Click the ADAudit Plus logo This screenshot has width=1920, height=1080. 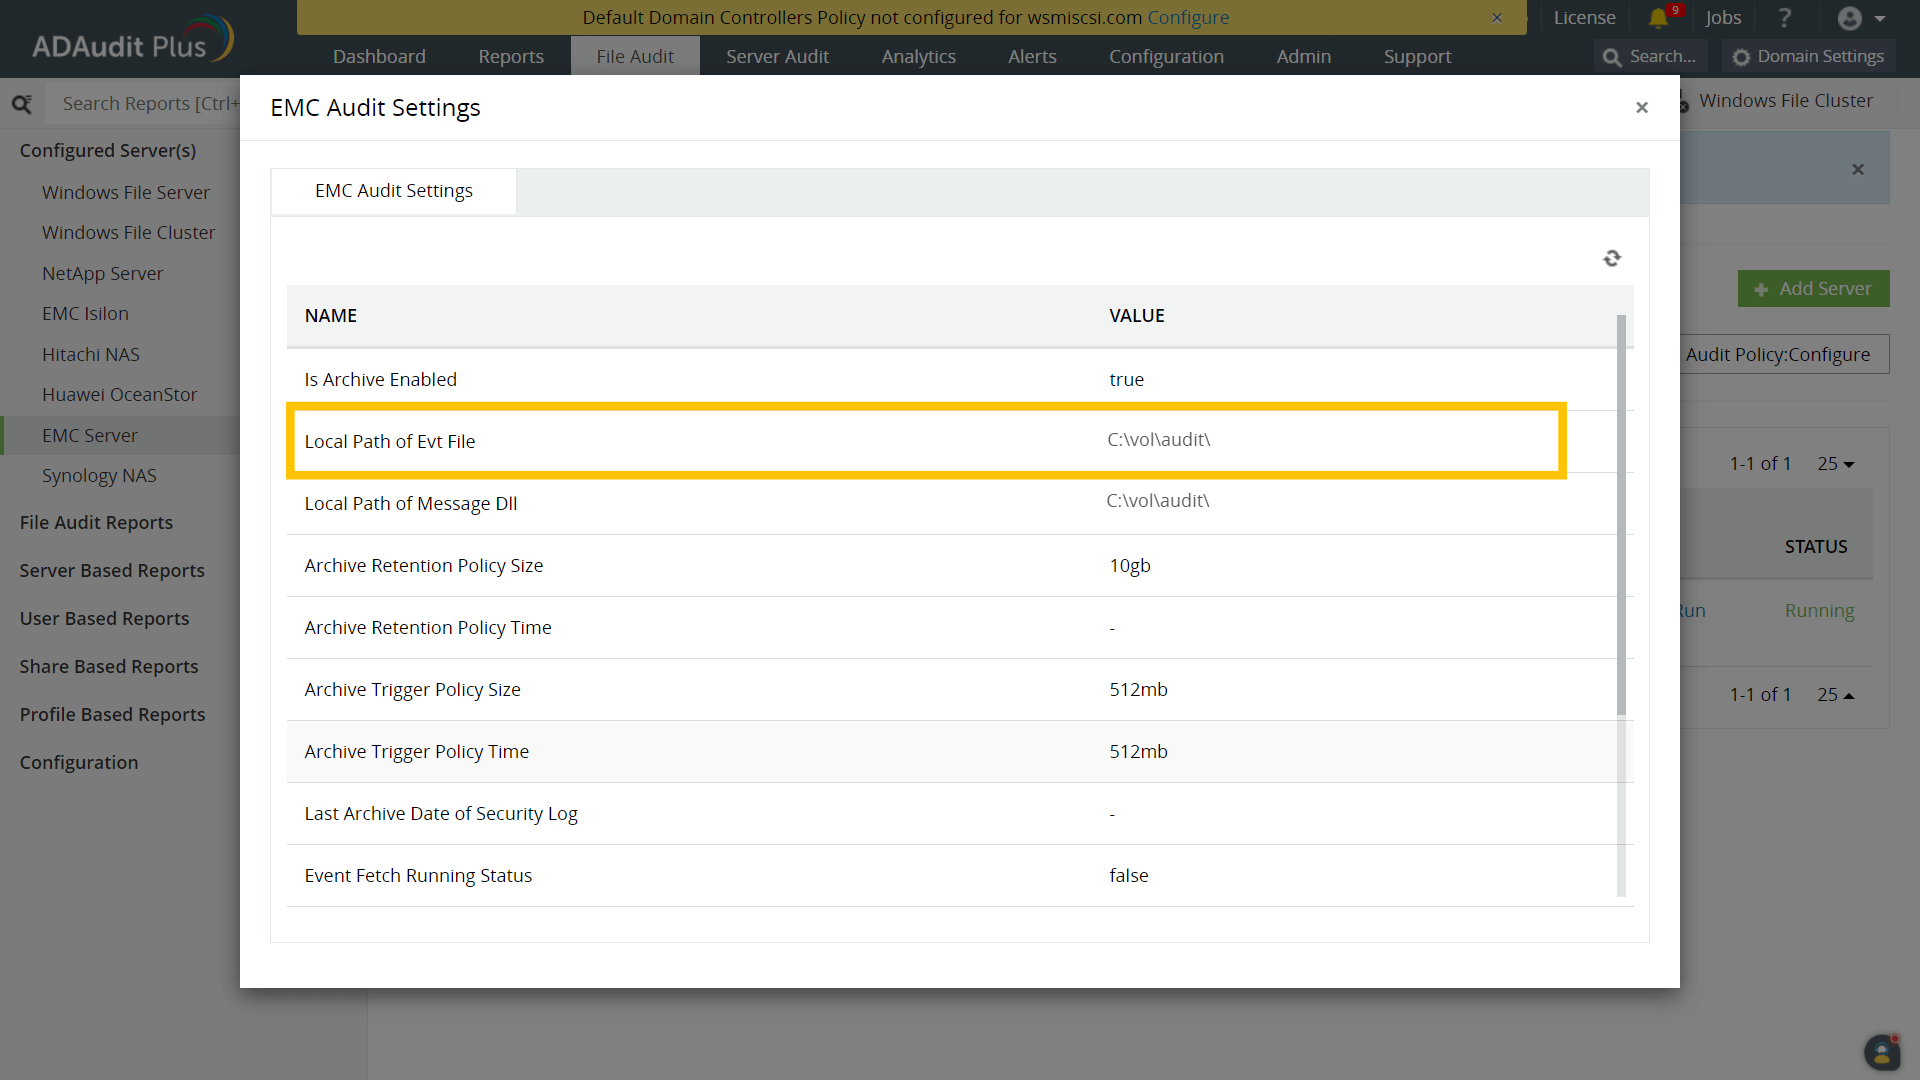[x=130, y=38]
